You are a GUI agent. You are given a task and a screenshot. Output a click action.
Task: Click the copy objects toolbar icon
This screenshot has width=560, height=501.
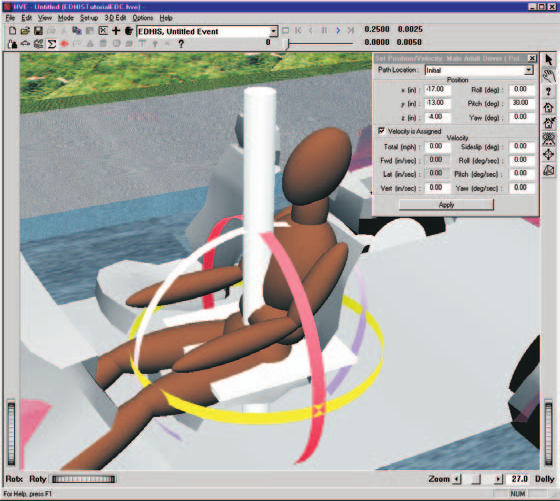[77, 31]
